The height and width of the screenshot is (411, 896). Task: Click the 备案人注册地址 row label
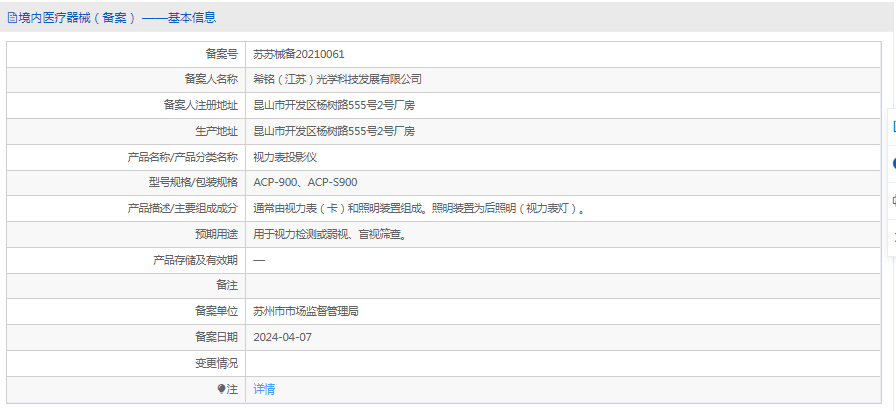(200, 106)
